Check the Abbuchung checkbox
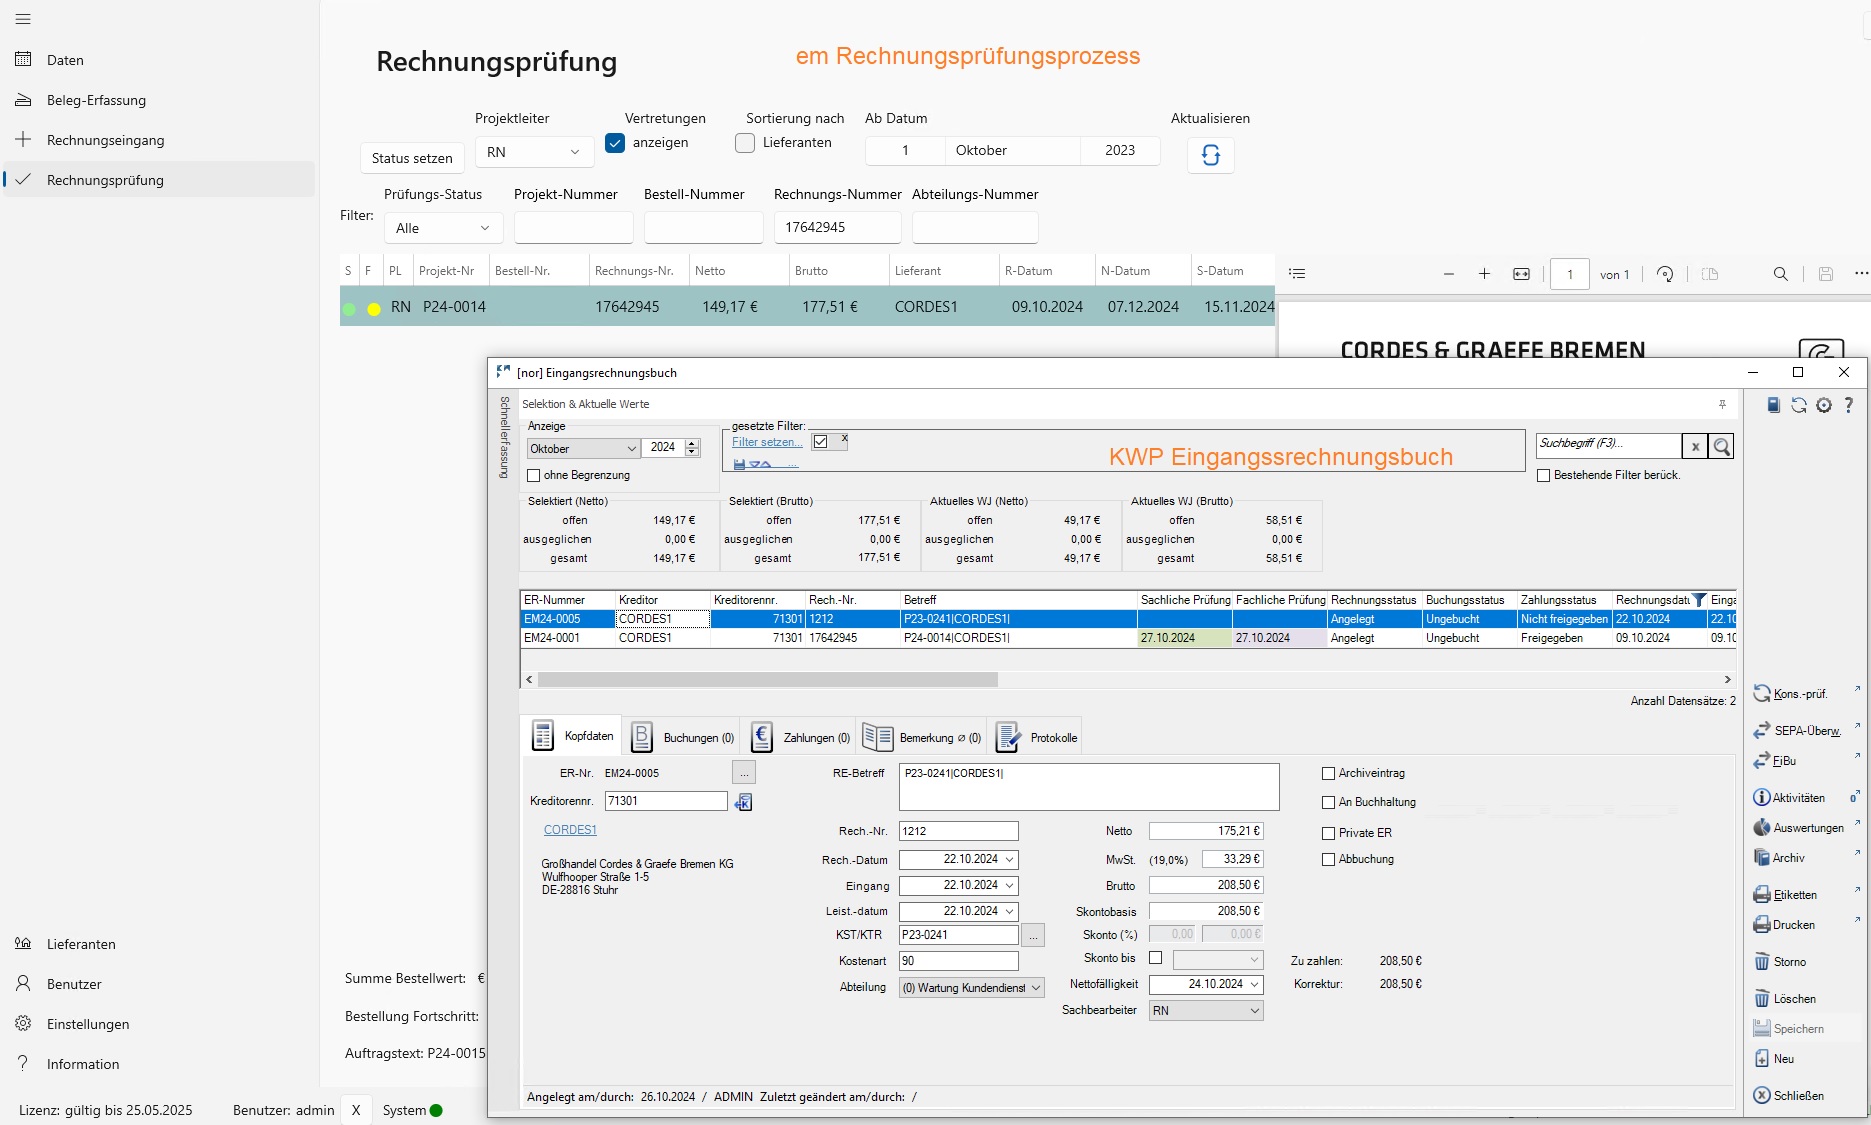This screenshot has height=1125, width=1871. [1328, 860]
